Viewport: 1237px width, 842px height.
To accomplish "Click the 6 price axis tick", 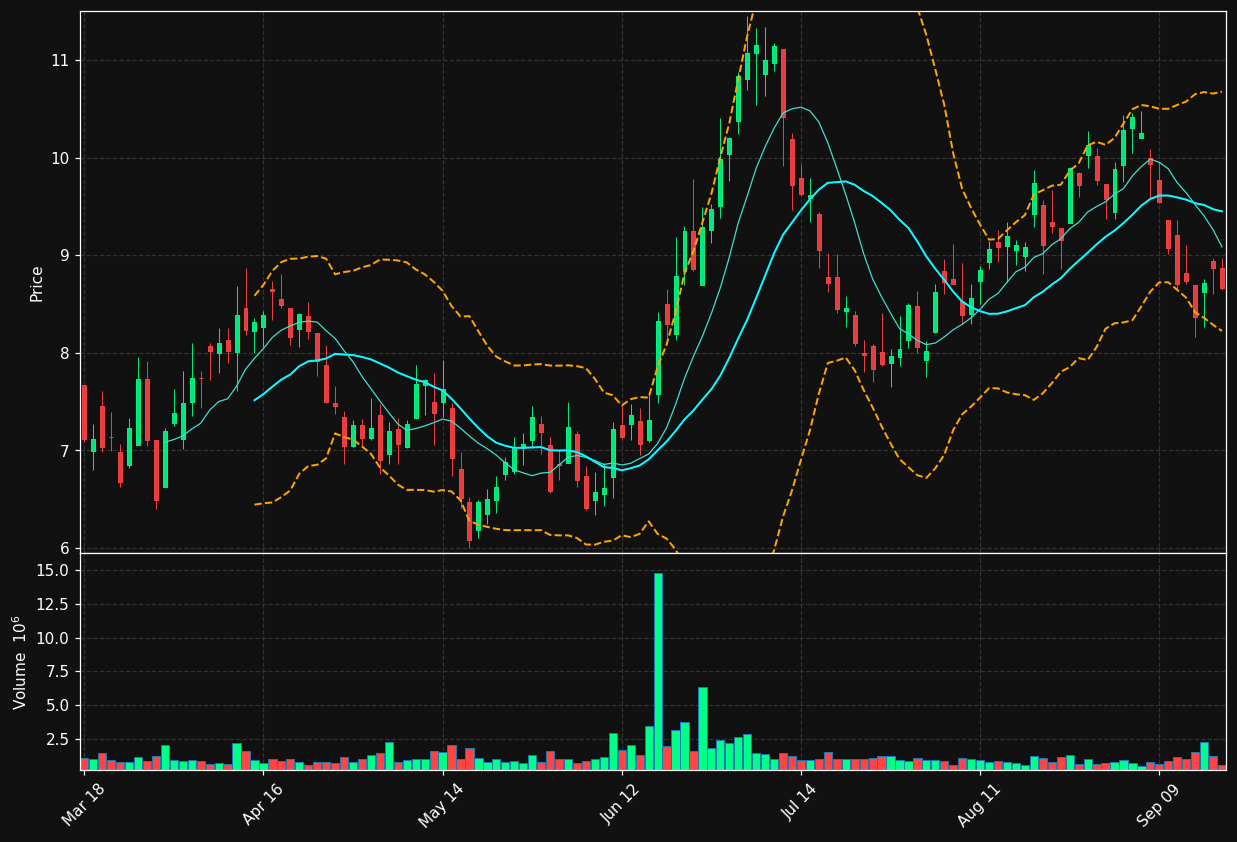I will 65,548.
